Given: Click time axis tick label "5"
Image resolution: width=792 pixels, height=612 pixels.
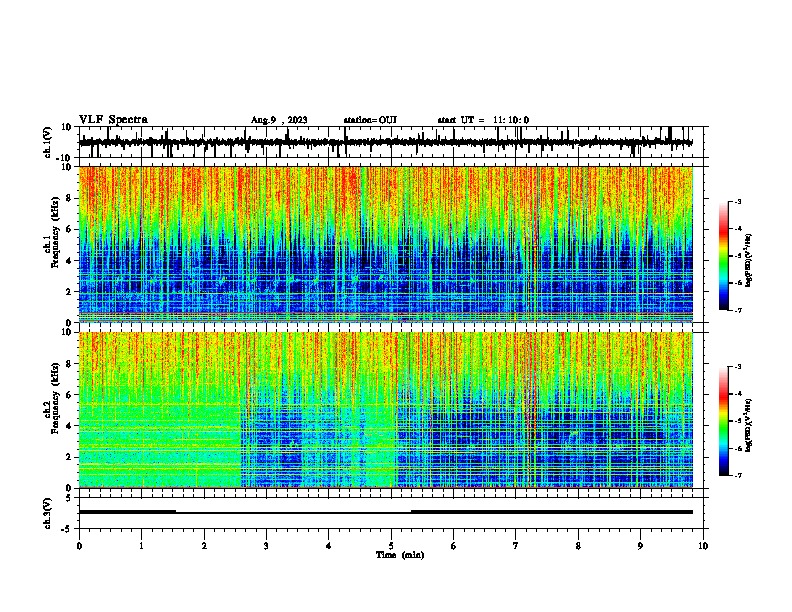Looking at the screenshot, I should click(391, 546).
